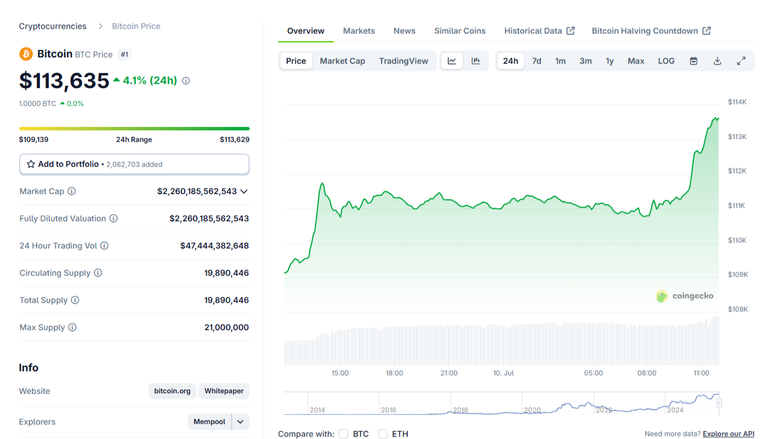Open the Explorers dropdown arrow
This screenshot has width=768, height=439.
pos(240,422)
